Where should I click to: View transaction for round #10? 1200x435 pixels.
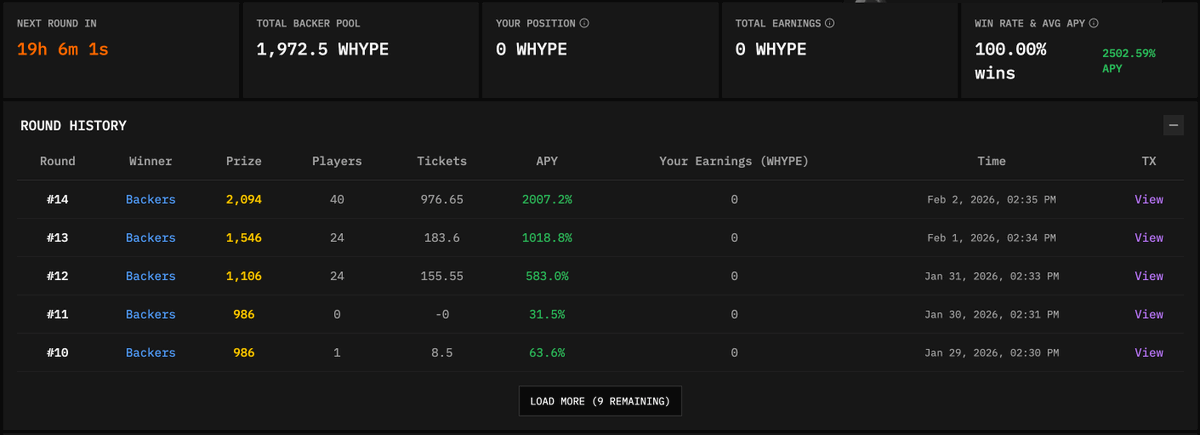coord(1149,352)
